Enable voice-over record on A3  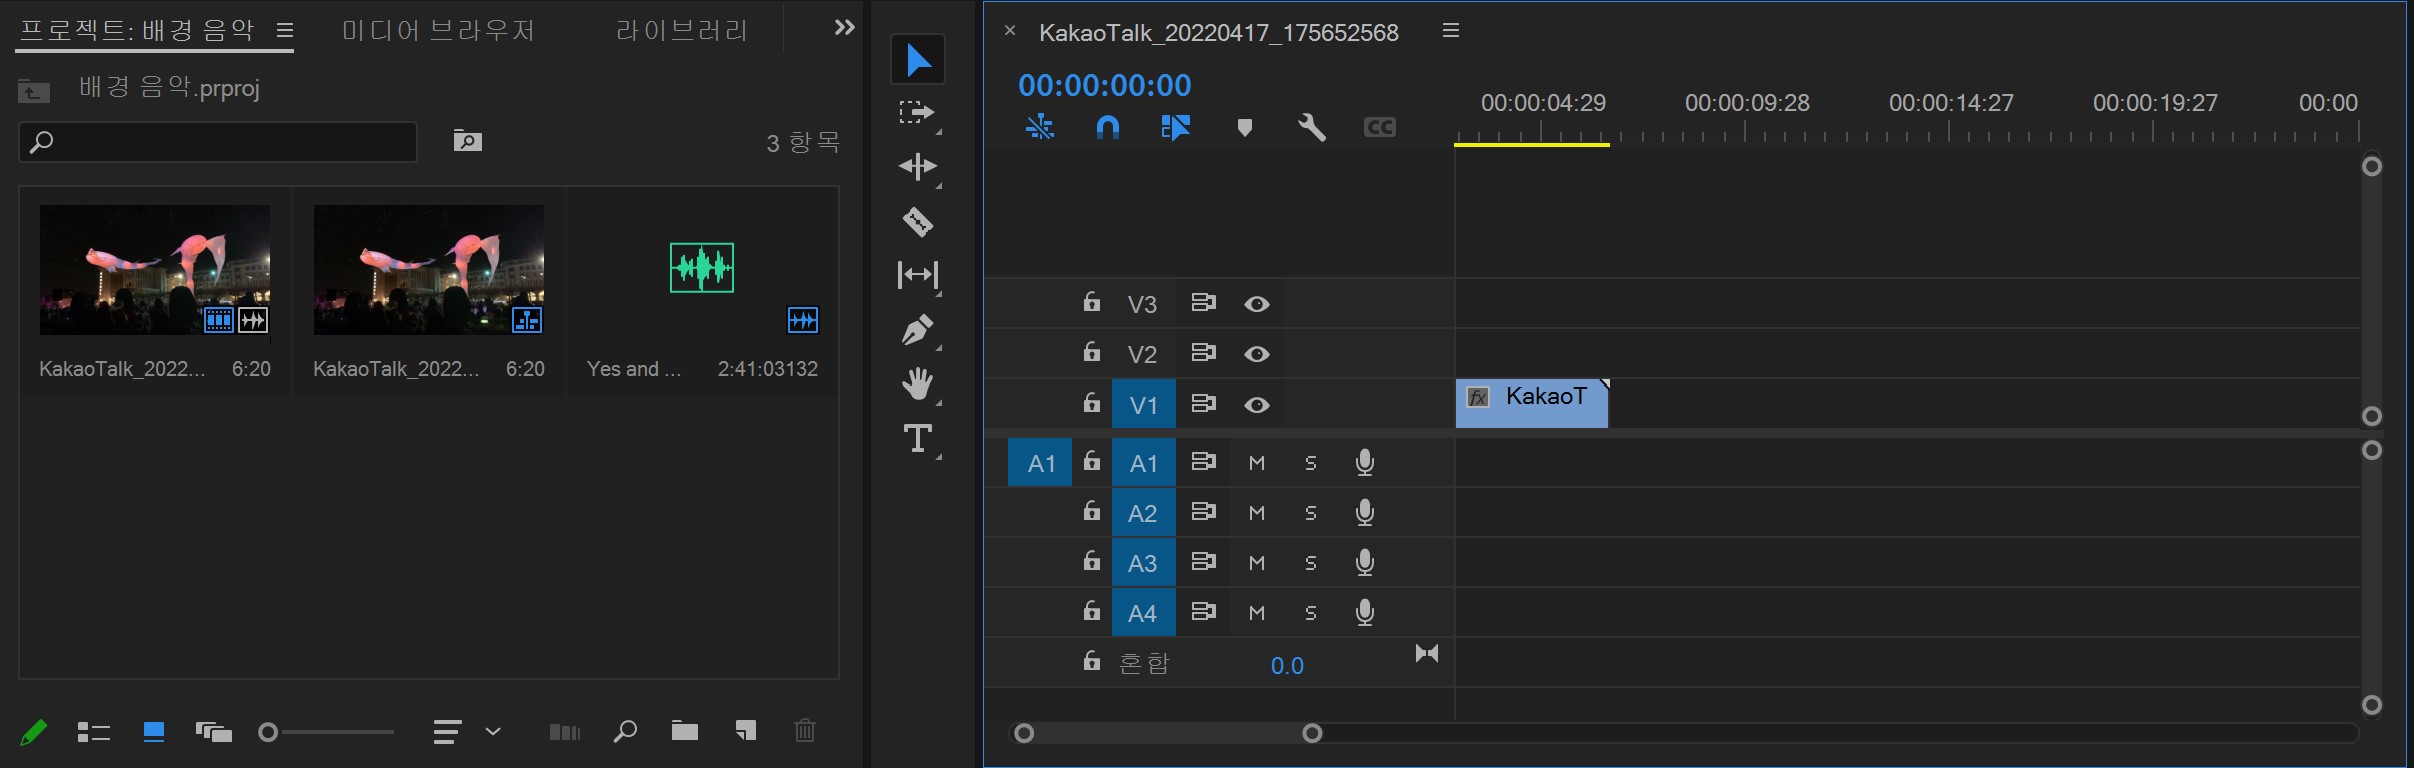tap(1364, 562)
